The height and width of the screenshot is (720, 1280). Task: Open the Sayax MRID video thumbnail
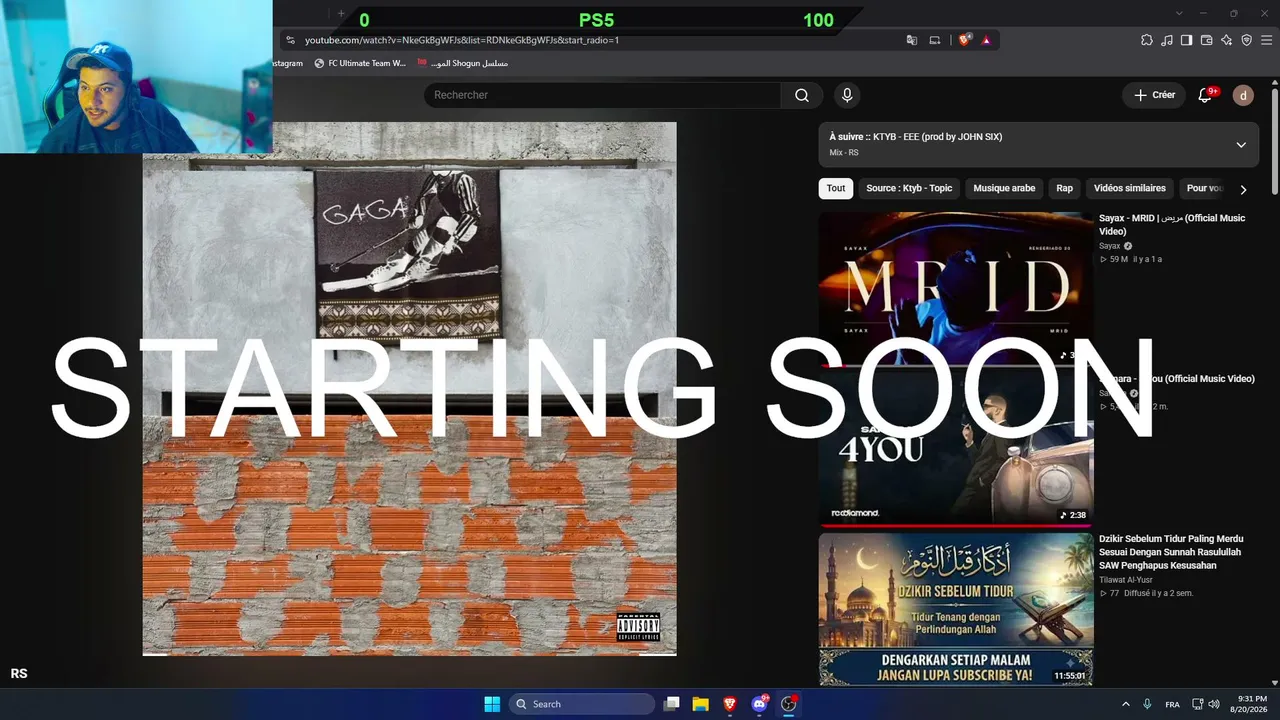pyautogui.click(x=956, y=287)
